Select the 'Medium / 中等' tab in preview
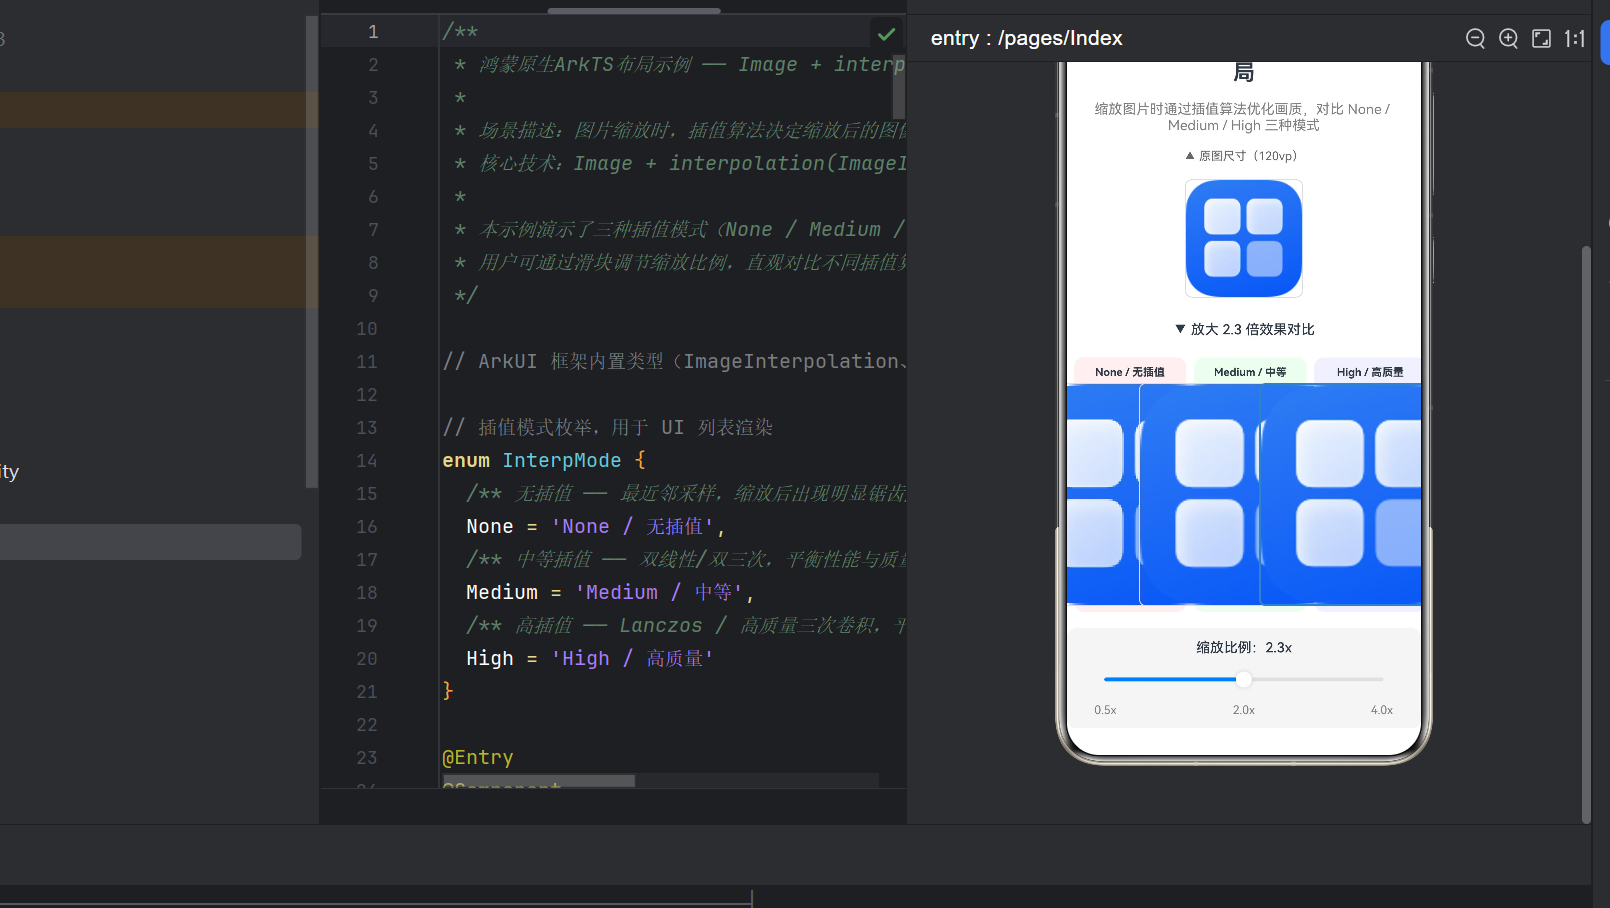This screenshot has height=908, width=1610. [x=1250, y=372]
